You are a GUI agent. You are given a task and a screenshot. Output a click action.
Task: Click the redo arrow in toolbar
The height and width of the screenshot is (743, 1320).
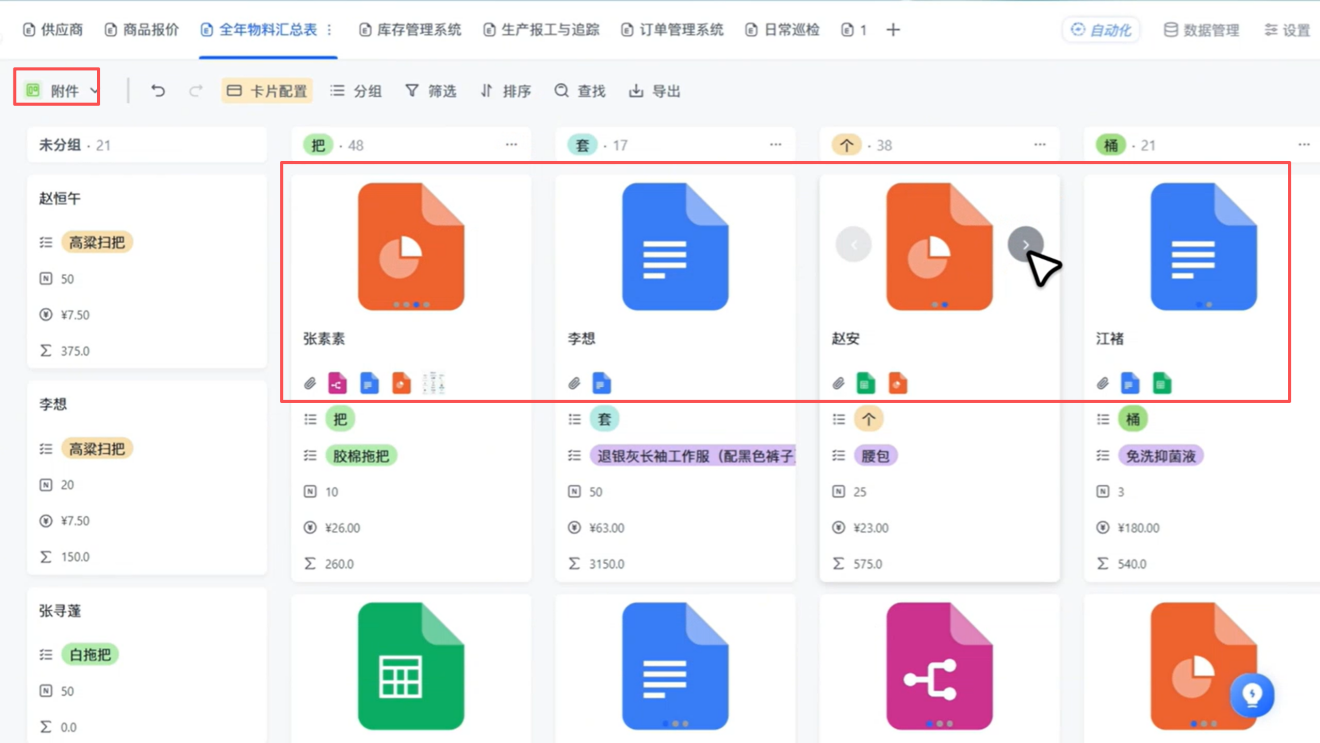(196, 91)
